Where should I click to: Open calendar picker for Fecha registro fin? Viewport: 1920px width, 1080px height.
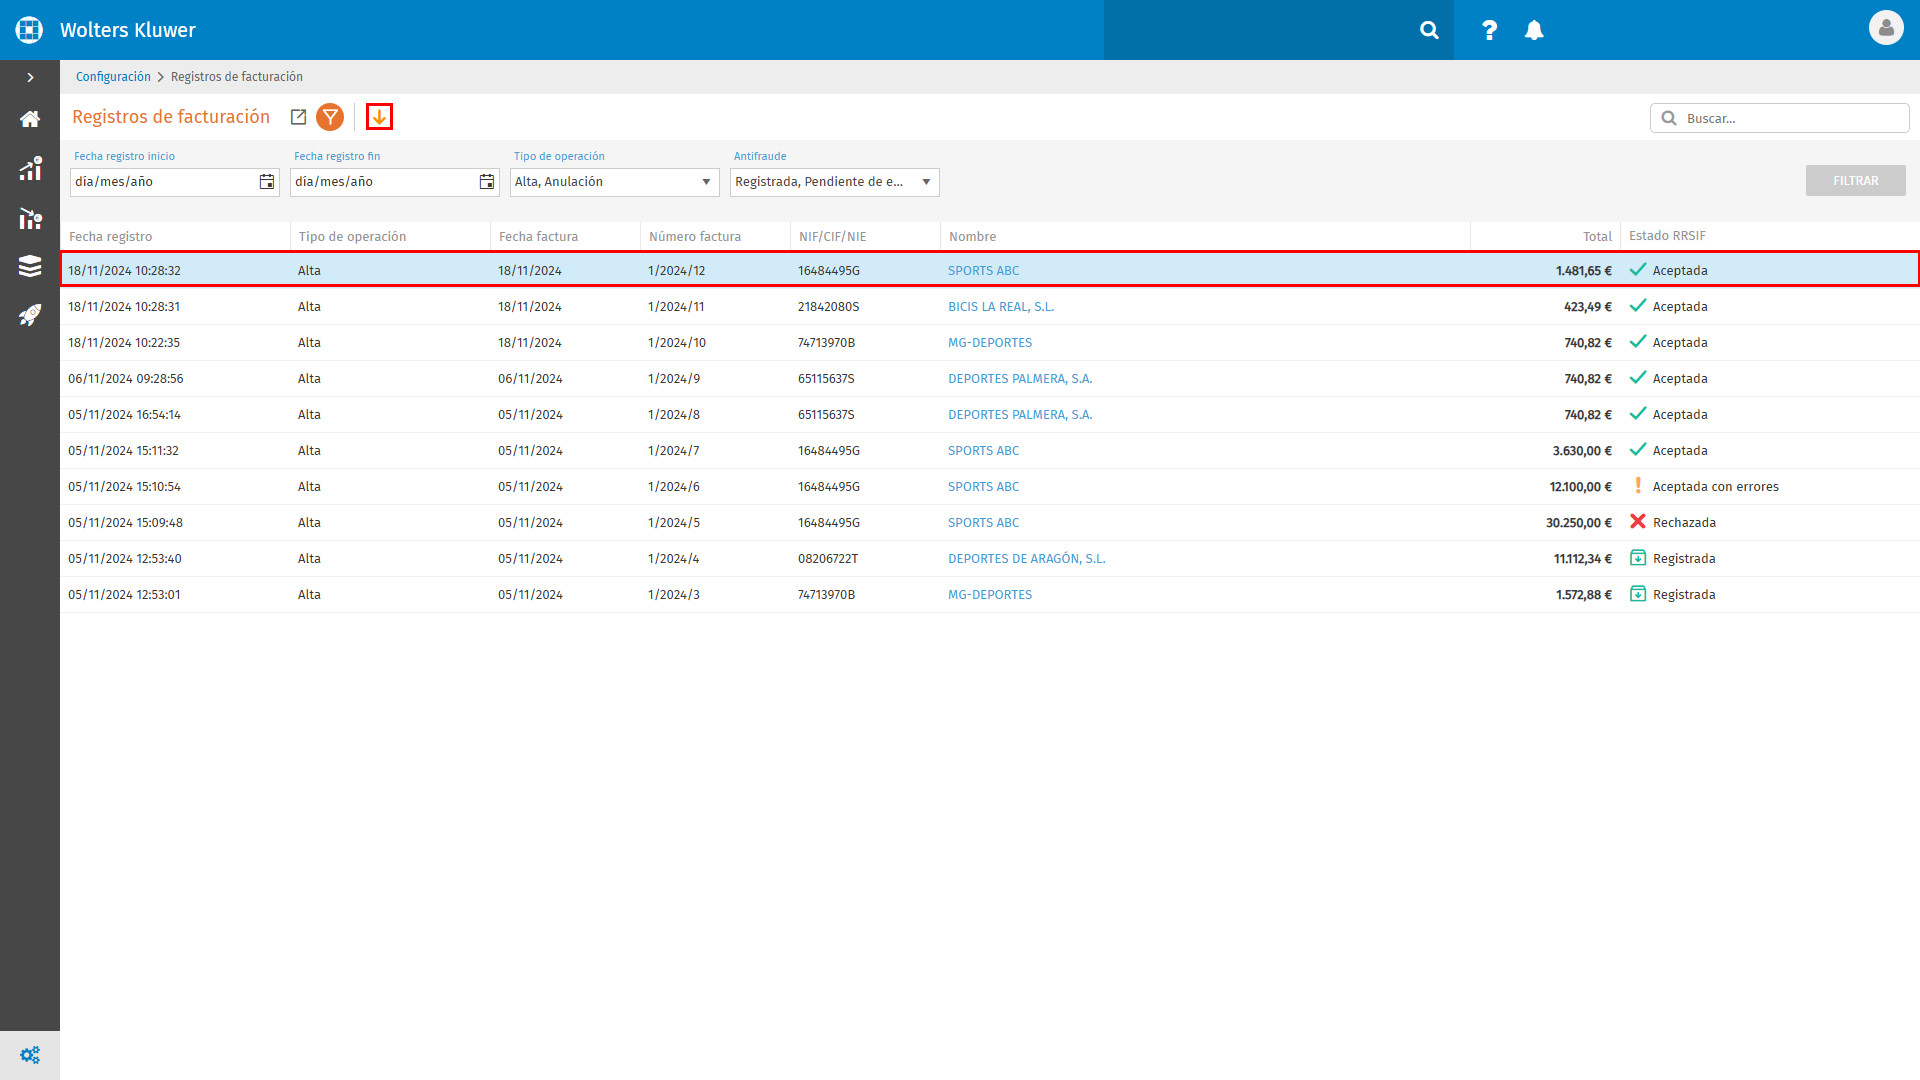coord(487,182)
